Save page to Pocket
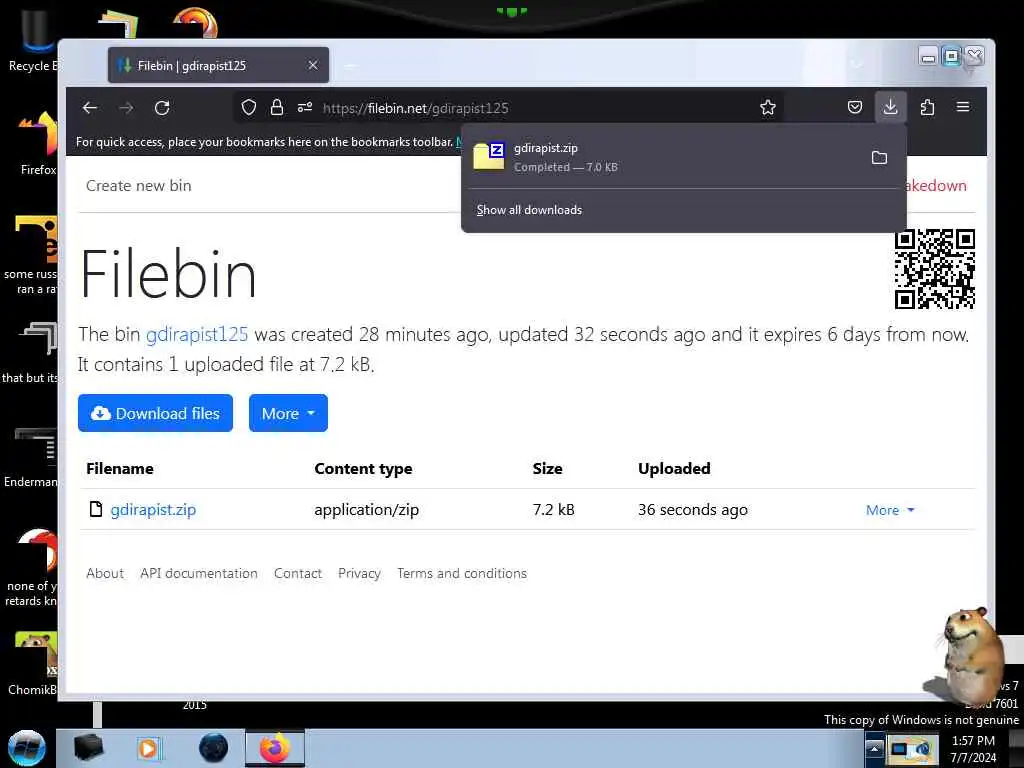This screenshot has width=1024, height=768. [855, 107]
